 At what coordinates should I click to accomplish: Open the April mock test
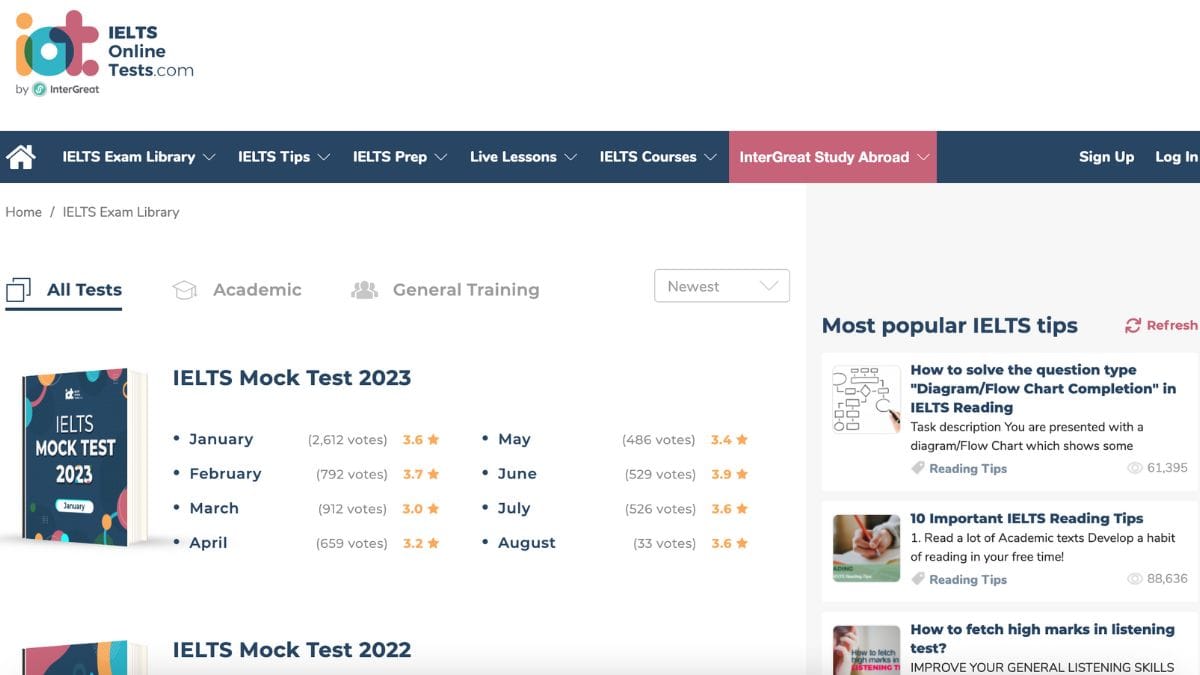(208, 543)
